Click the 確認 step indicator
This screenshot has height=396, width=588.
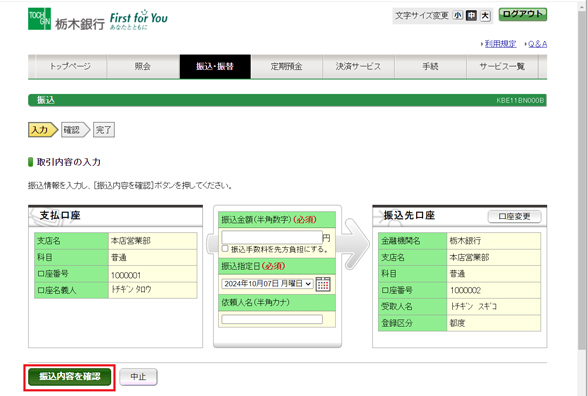point(75,130)
